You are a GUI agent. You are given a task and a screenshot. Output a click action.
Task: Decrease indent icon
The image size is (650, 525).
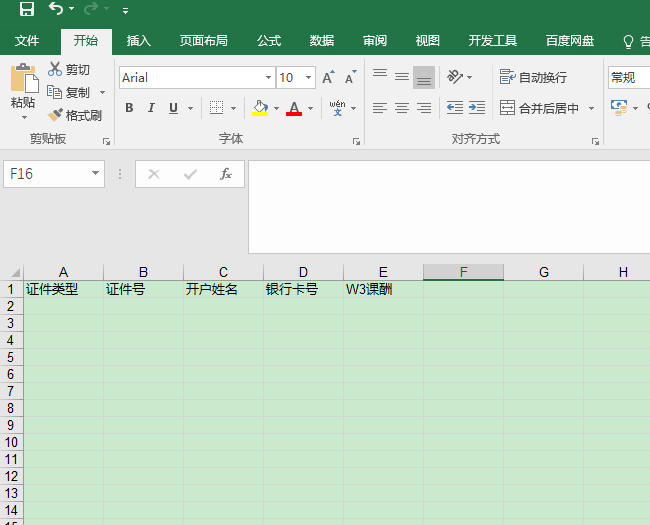455,108
